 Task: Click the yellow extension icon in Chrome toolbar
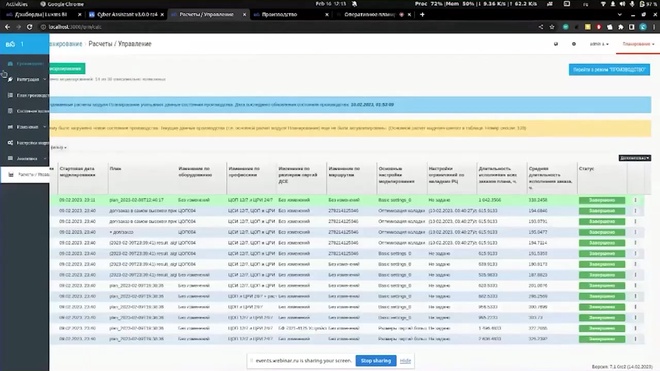coord(588,27)
